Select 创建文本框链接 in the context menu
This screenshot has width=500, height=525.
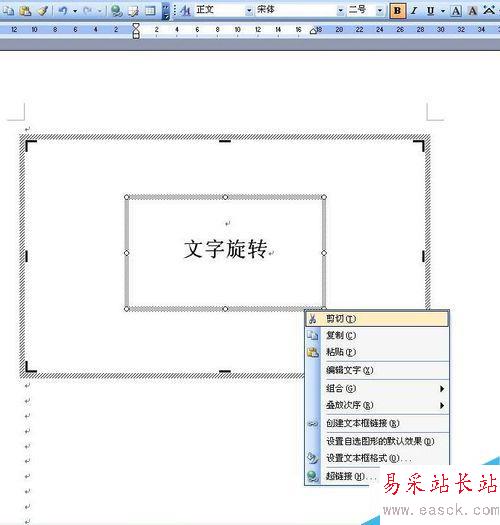pyautogui.click(x=377, y=423)
